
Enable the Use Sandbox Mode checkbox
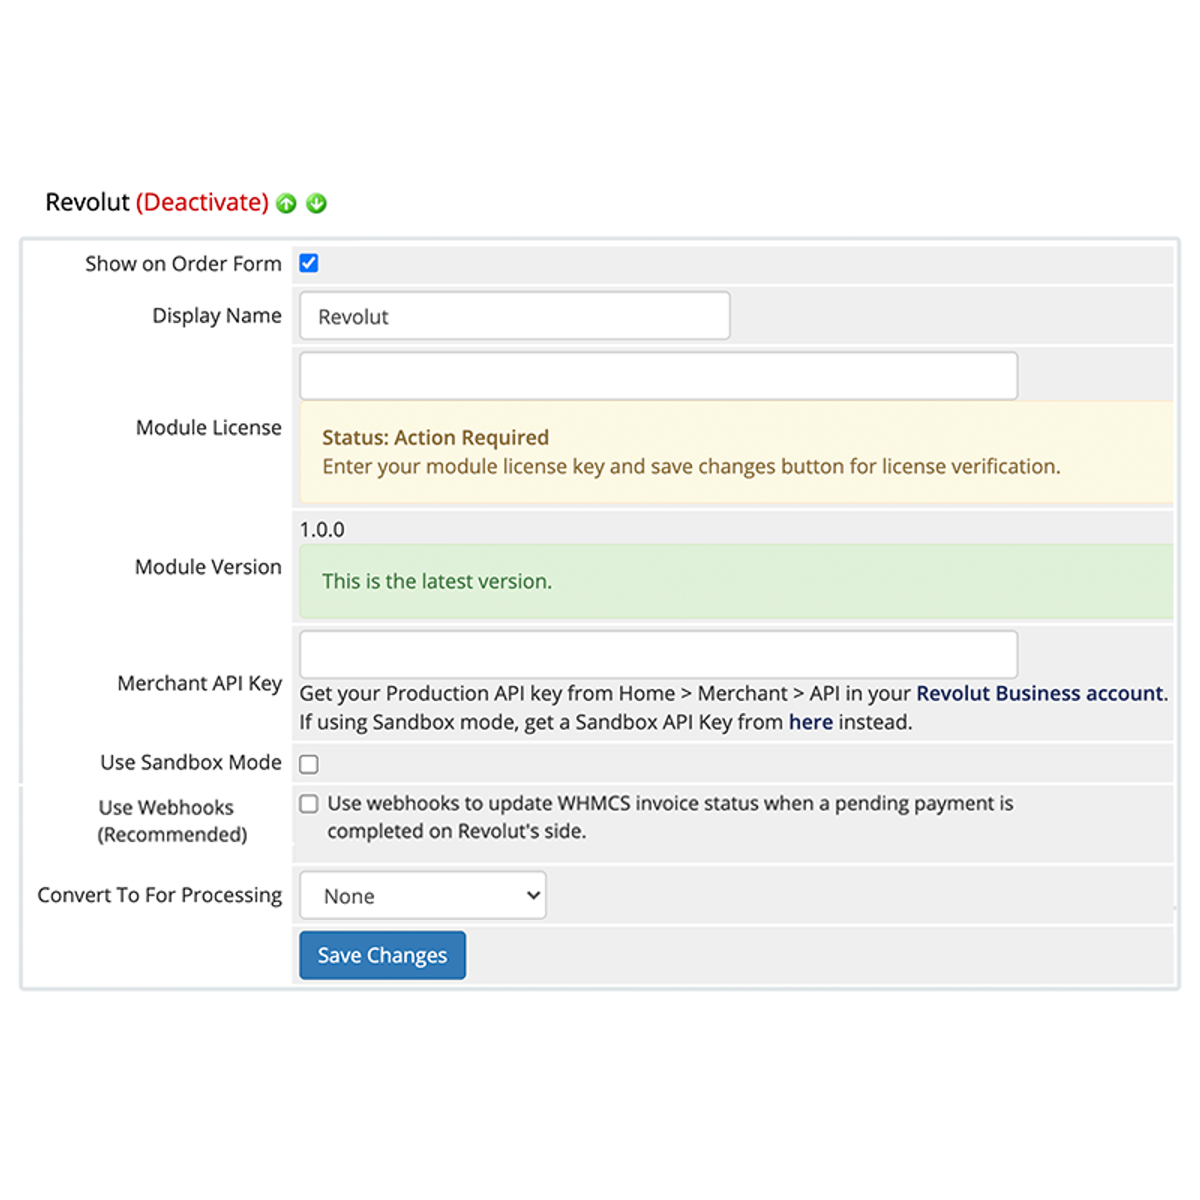coord(309,764)
